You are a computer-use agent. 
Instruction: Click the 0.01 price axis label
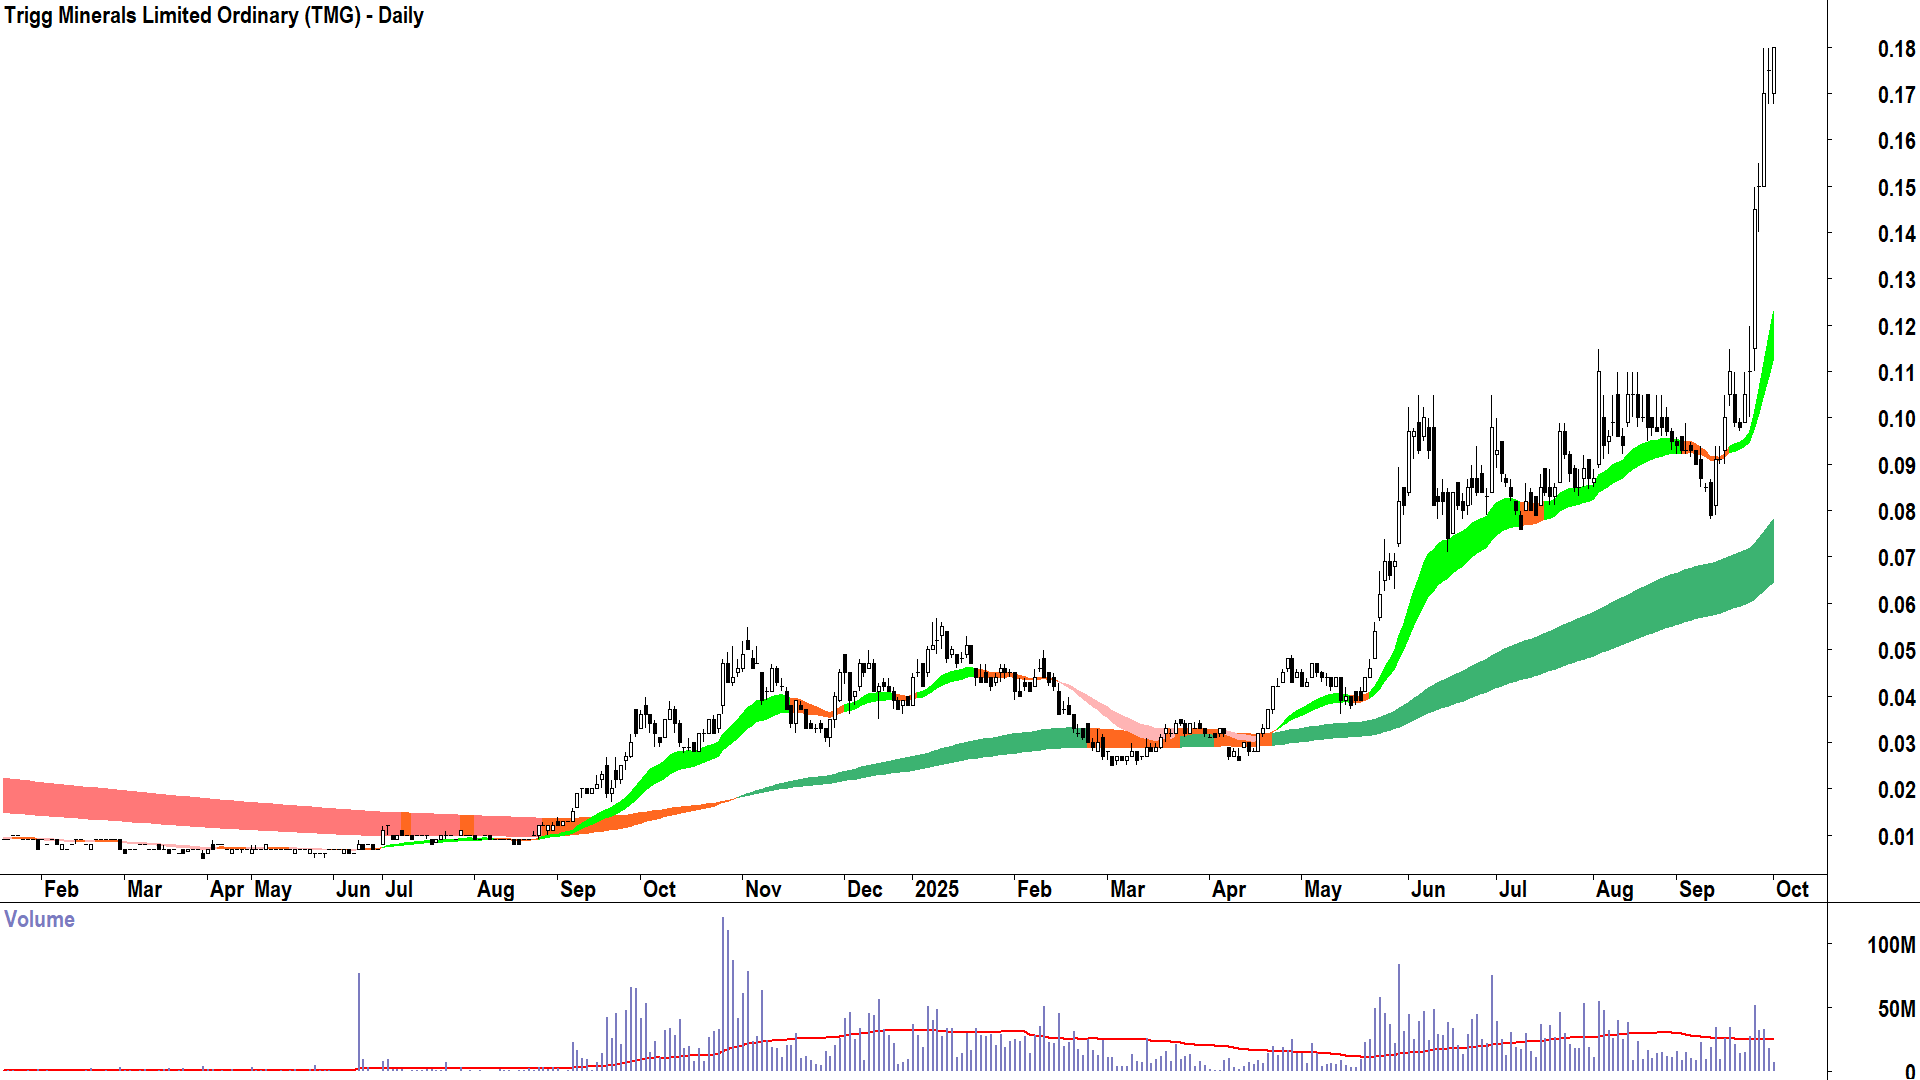pos(1896,837)
